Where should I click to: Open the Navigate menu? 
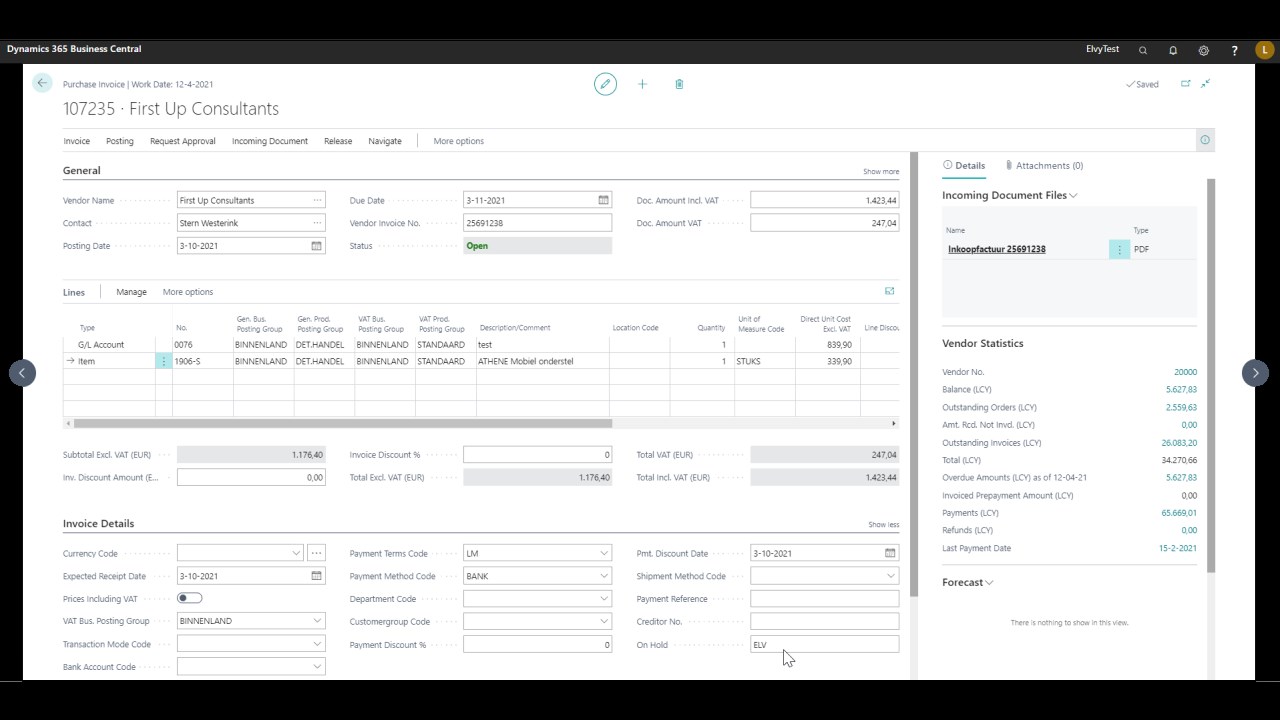pos(385,141)
